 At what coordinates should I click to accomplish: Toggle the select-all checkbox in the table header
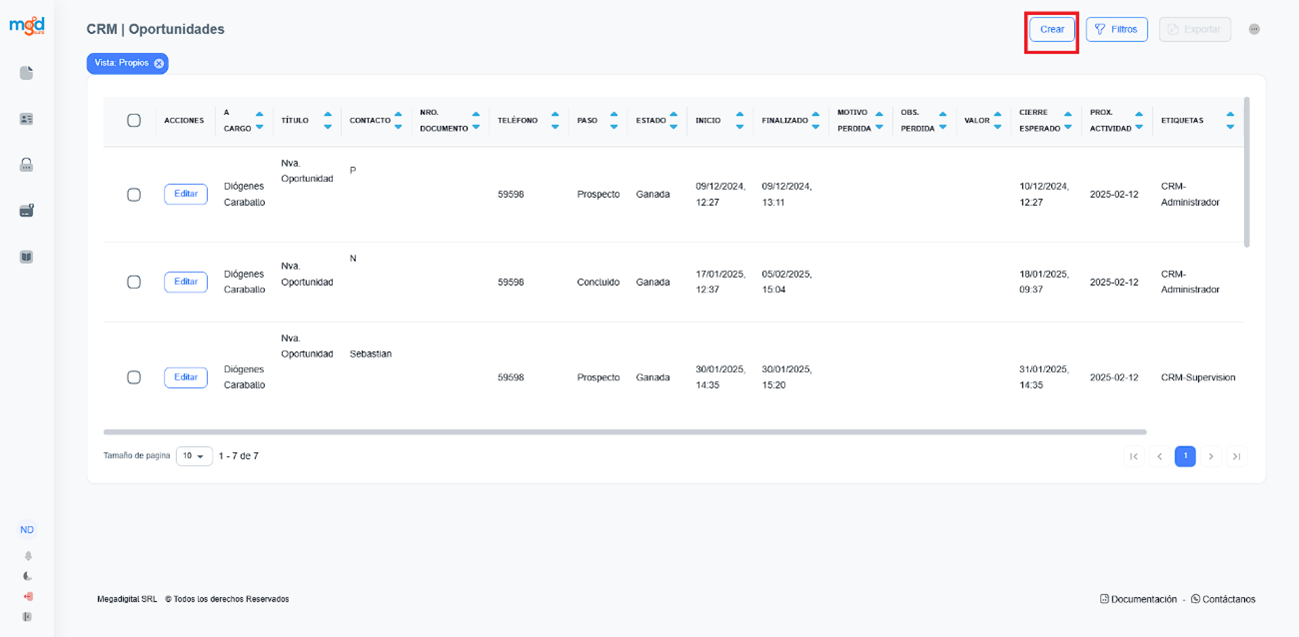click(134, 121)
